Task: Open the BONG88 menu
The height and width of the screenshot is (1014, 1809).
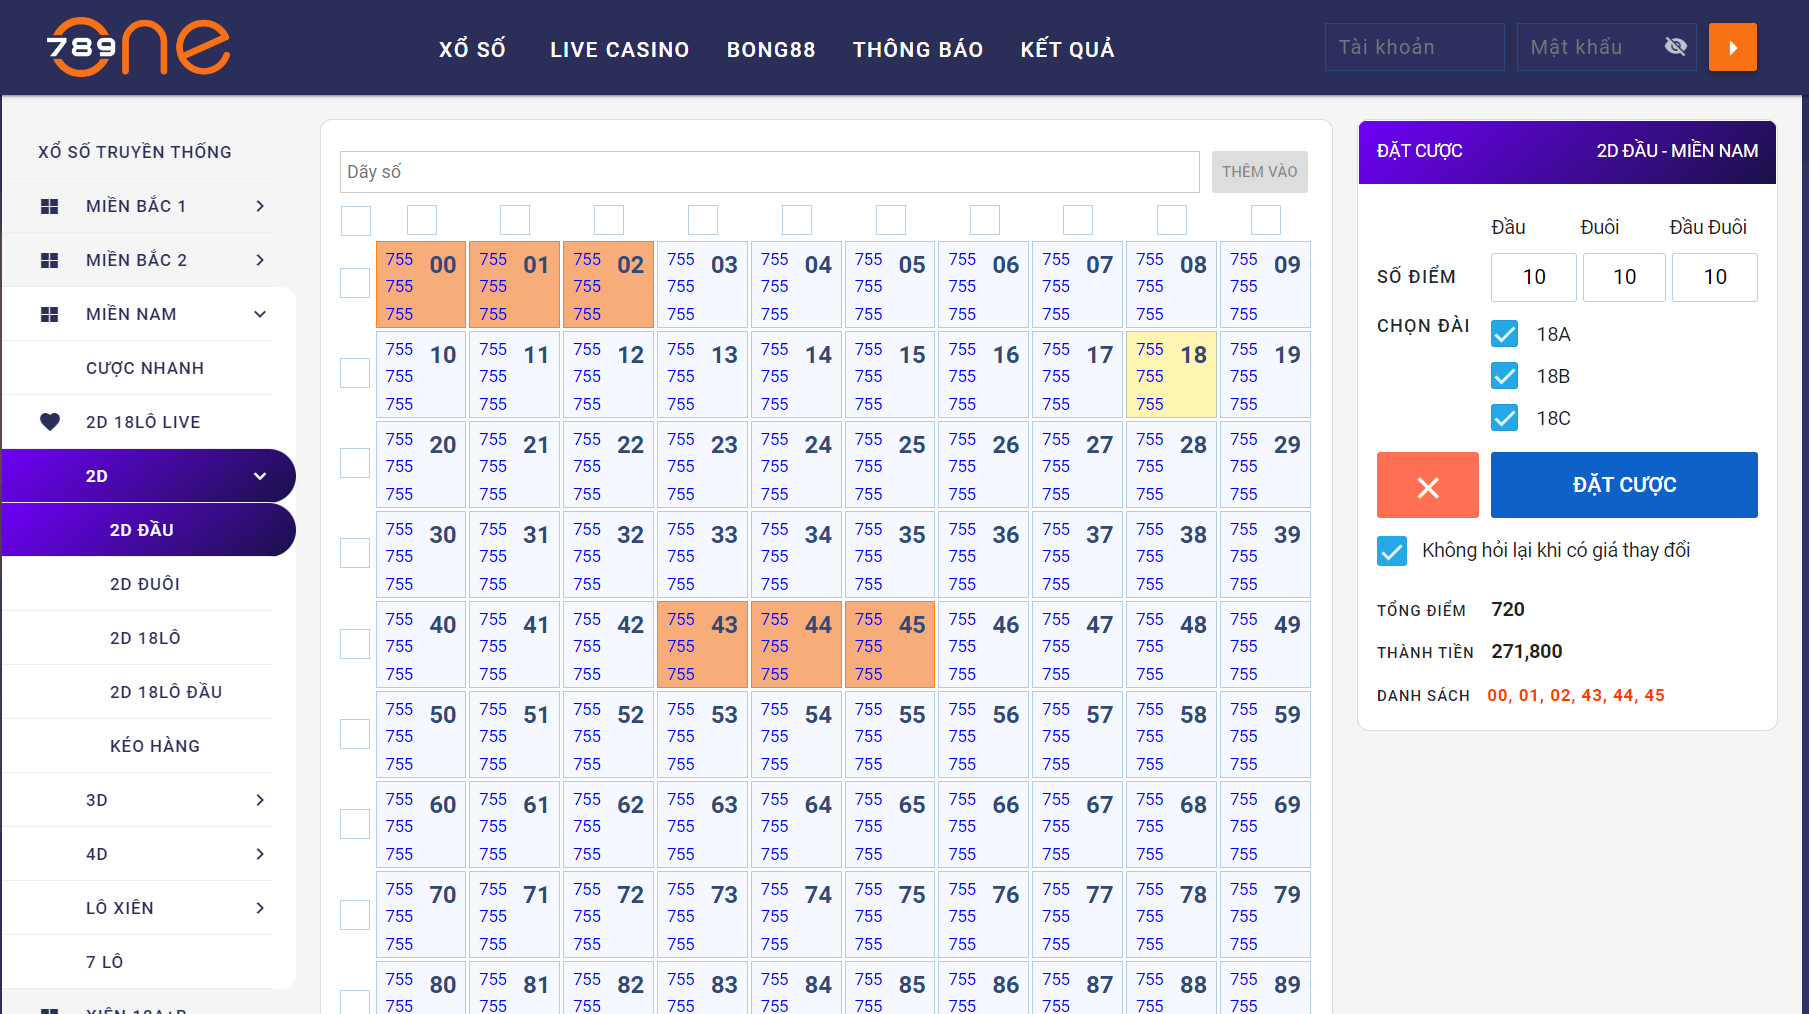Action: point(771,49)
